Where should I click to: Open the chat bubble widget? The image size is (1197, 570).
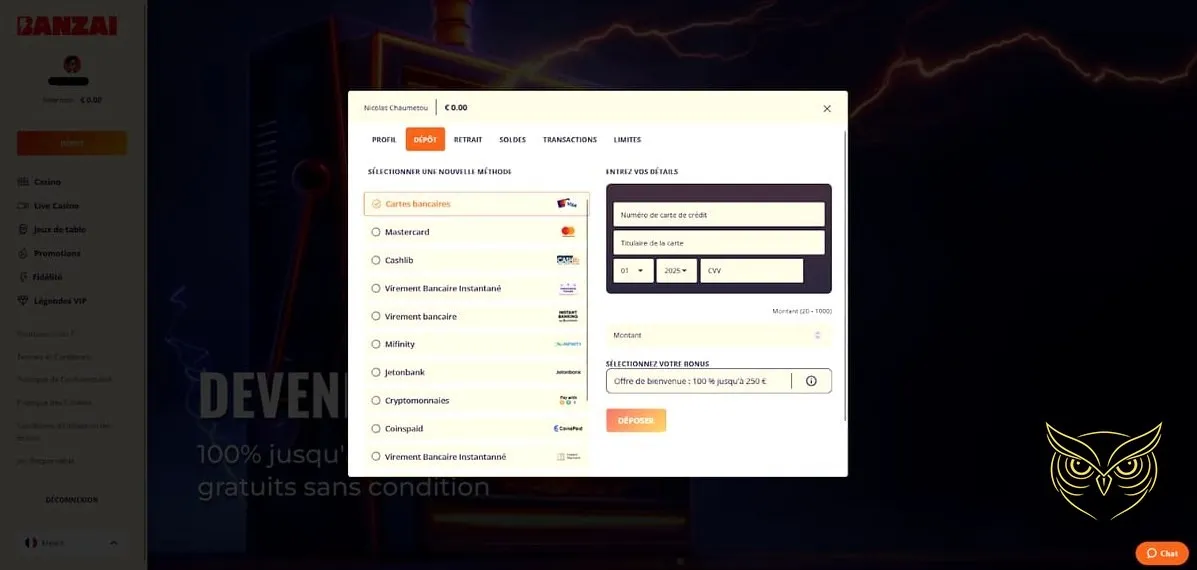(1162, 553)
